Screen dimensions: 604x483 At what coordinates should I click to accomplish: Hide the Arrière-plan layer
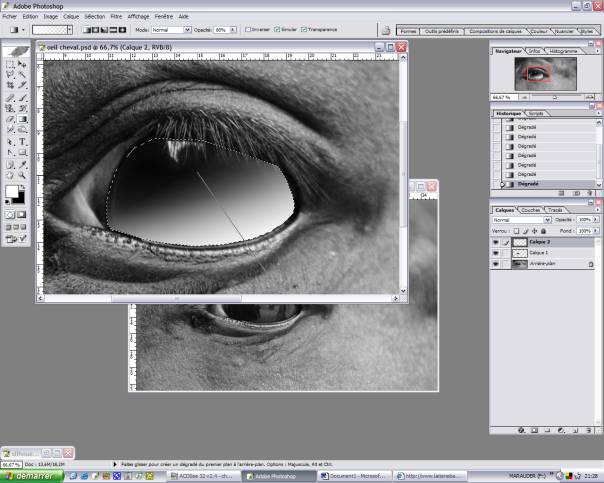[x=496, y=264]
